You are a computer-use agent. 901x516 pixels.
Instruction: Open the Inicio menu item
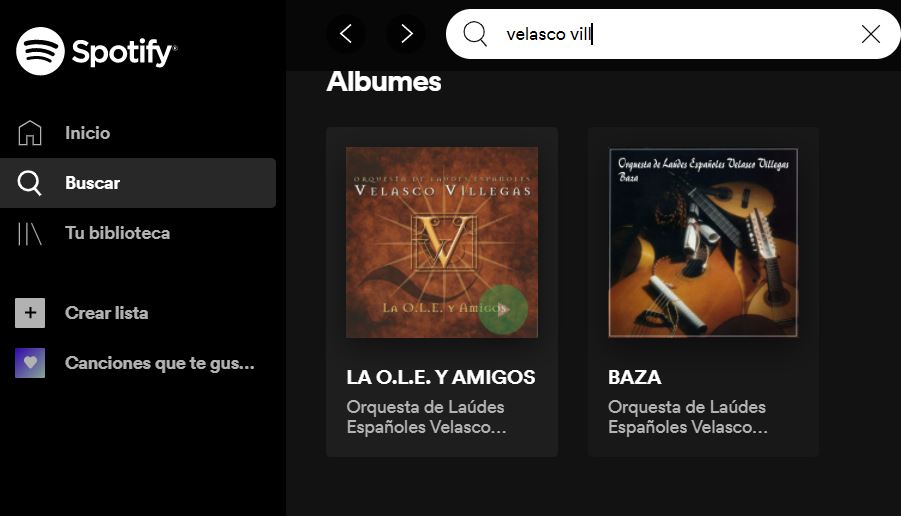87,133
